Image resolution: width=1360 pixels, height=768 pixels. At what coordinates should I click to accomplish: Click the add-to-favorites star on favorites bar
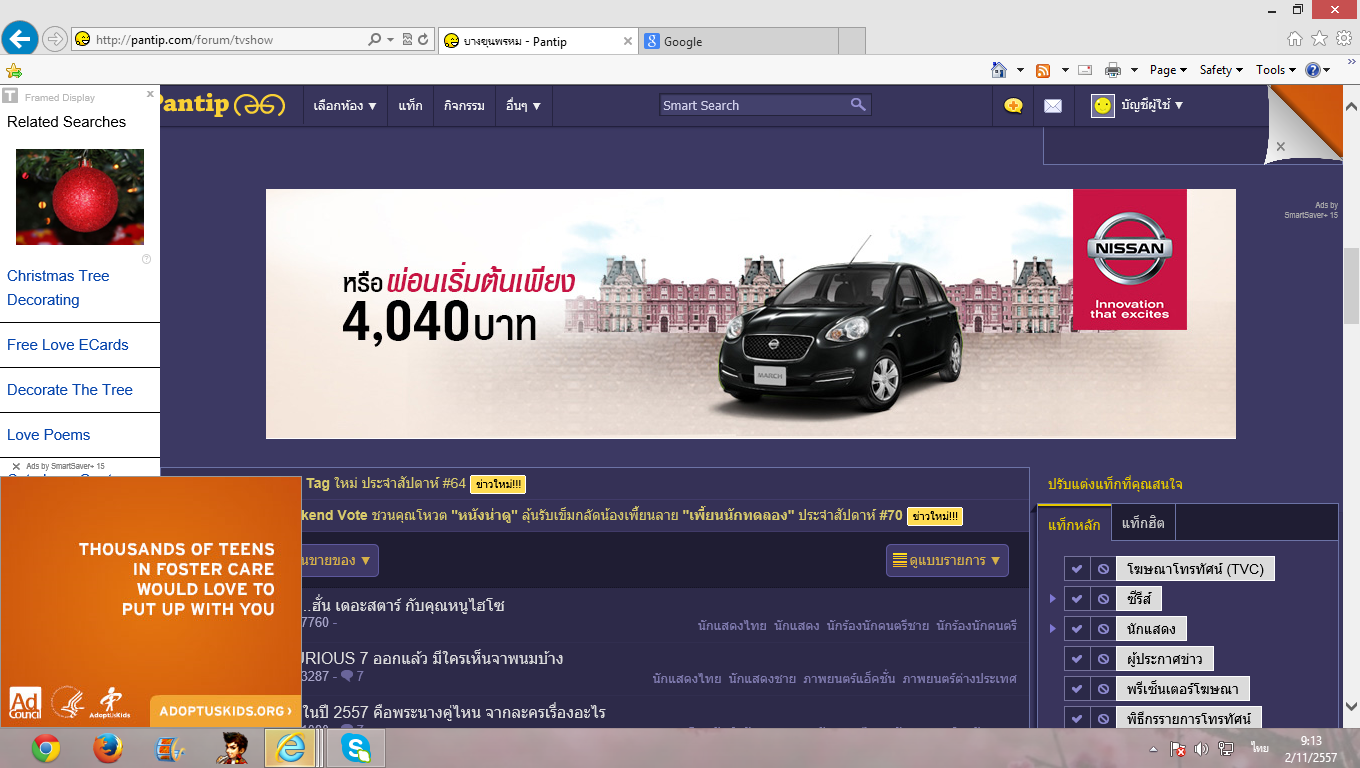tap(13, 71)
